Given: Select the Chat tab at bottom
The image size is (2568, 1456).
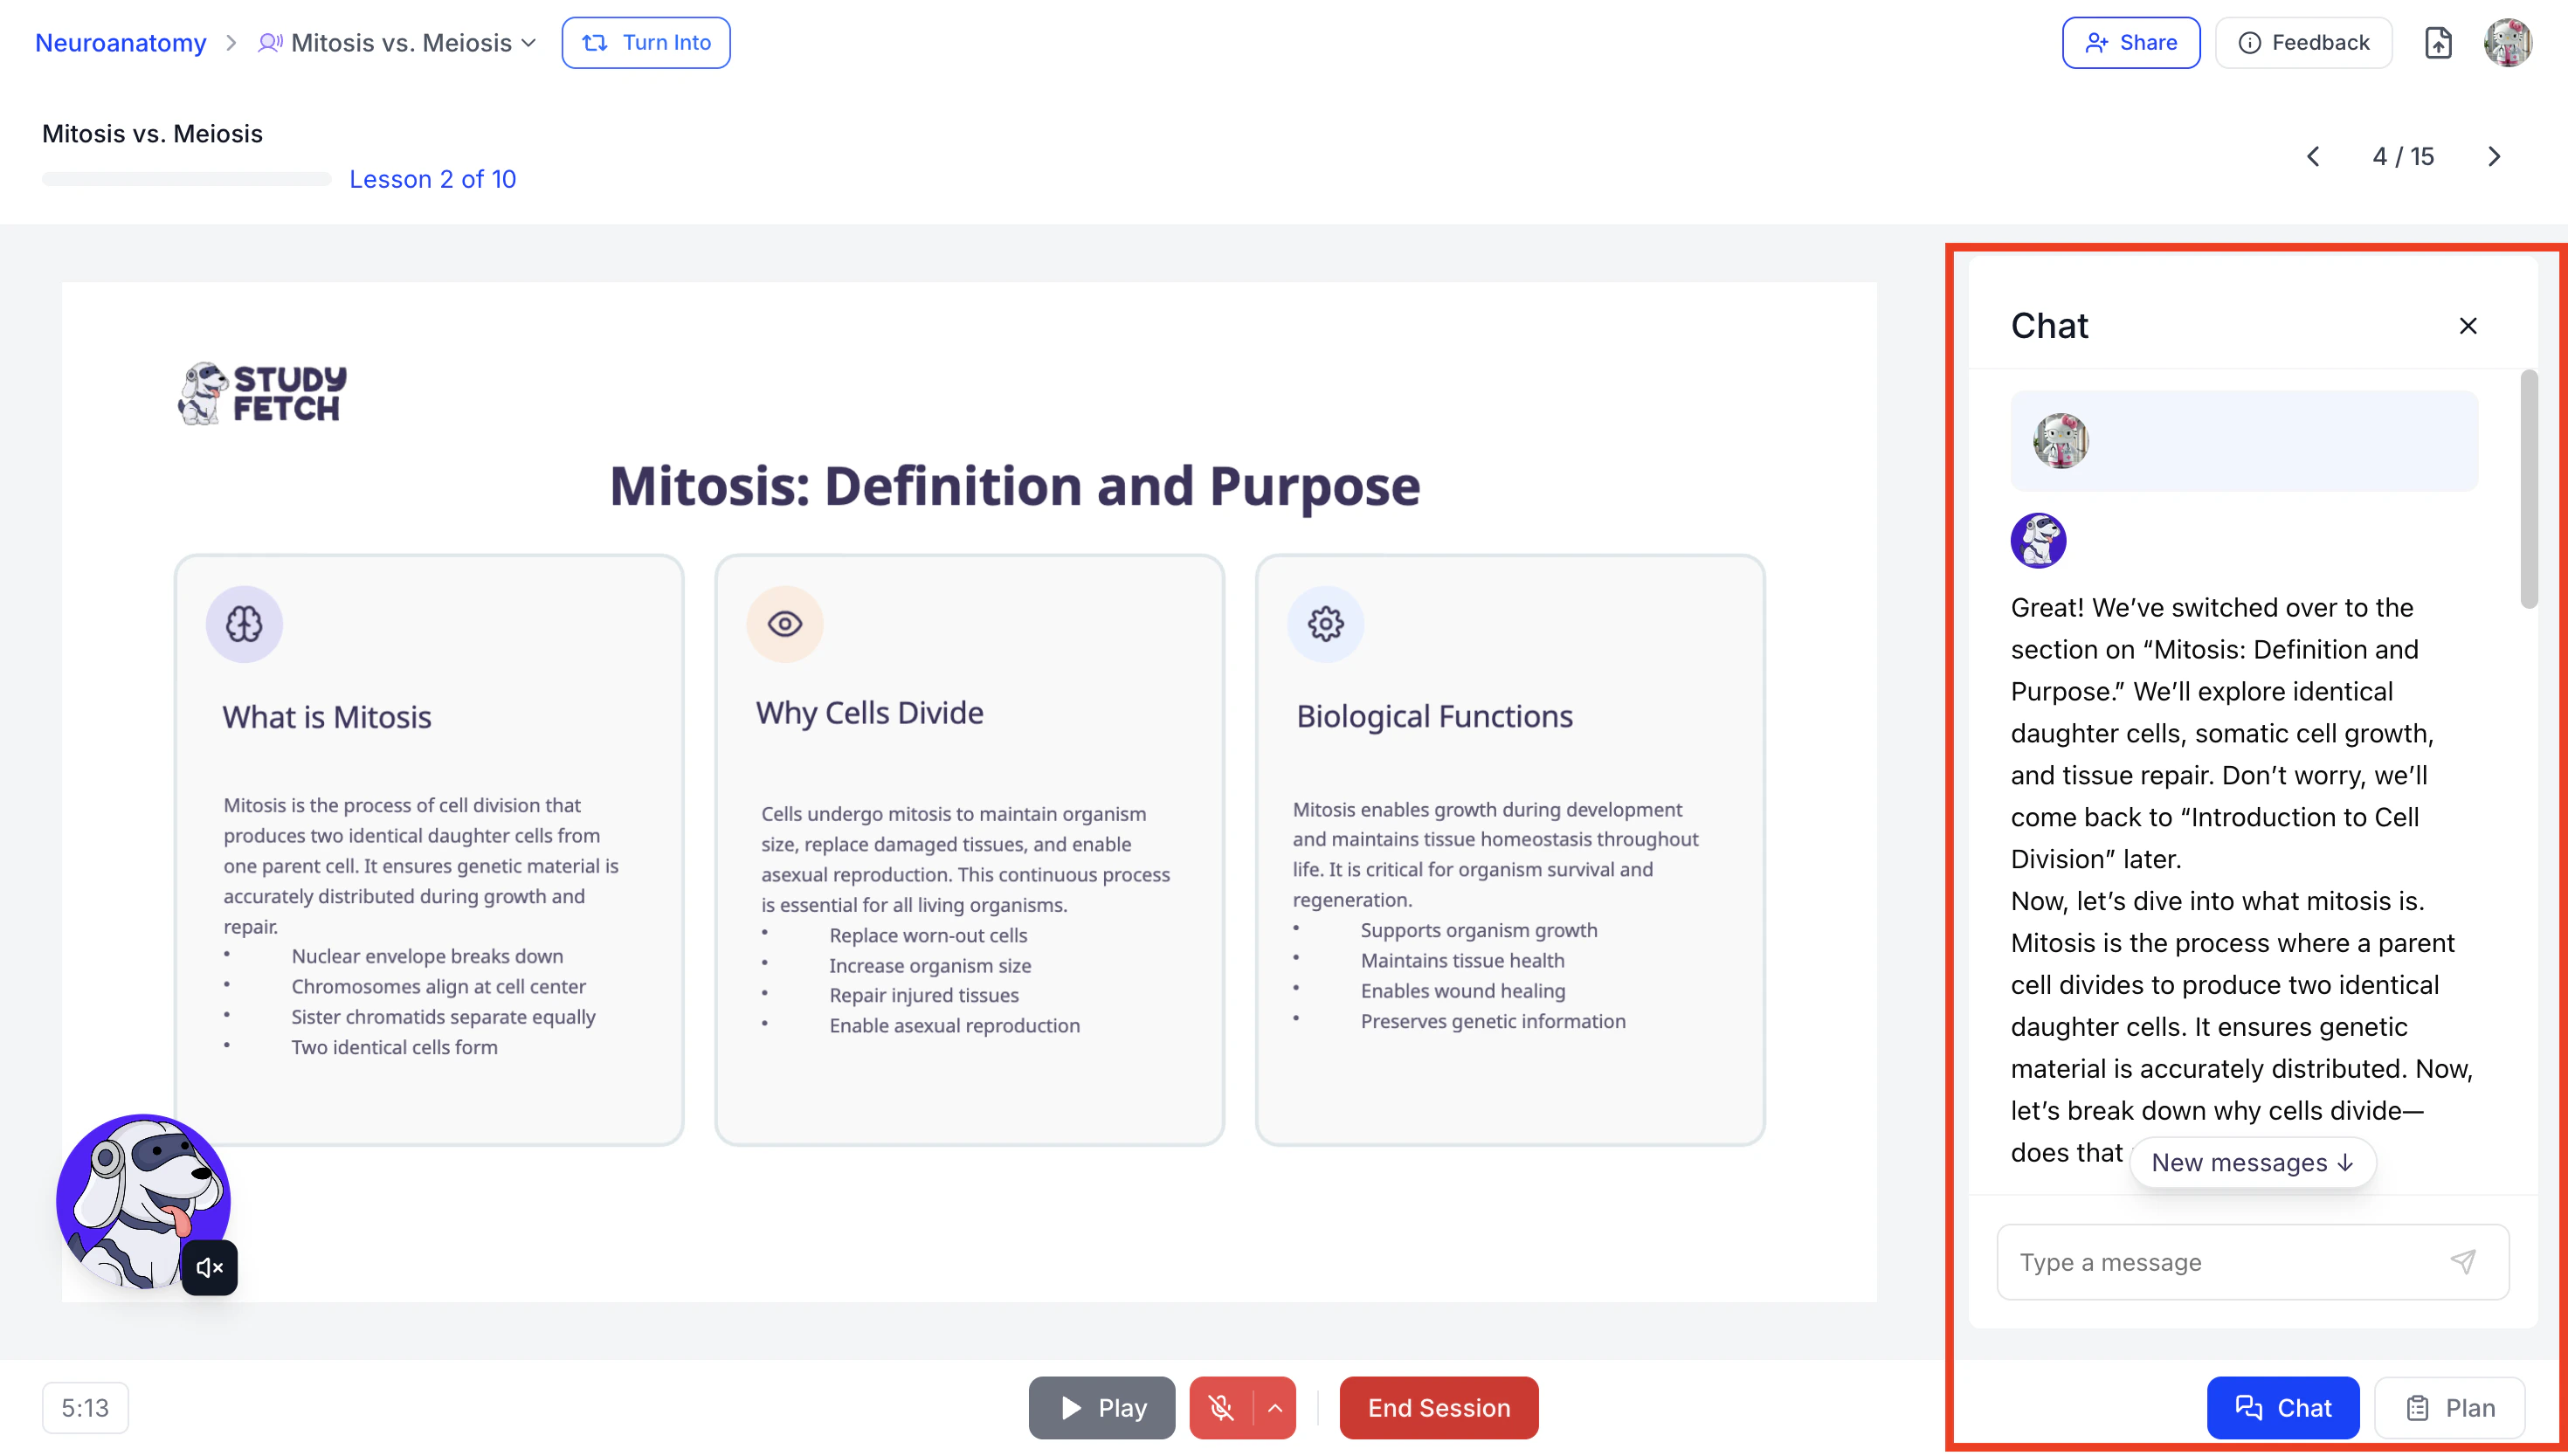Looking at the screenshot, I should click(x=2282, y=1407).
